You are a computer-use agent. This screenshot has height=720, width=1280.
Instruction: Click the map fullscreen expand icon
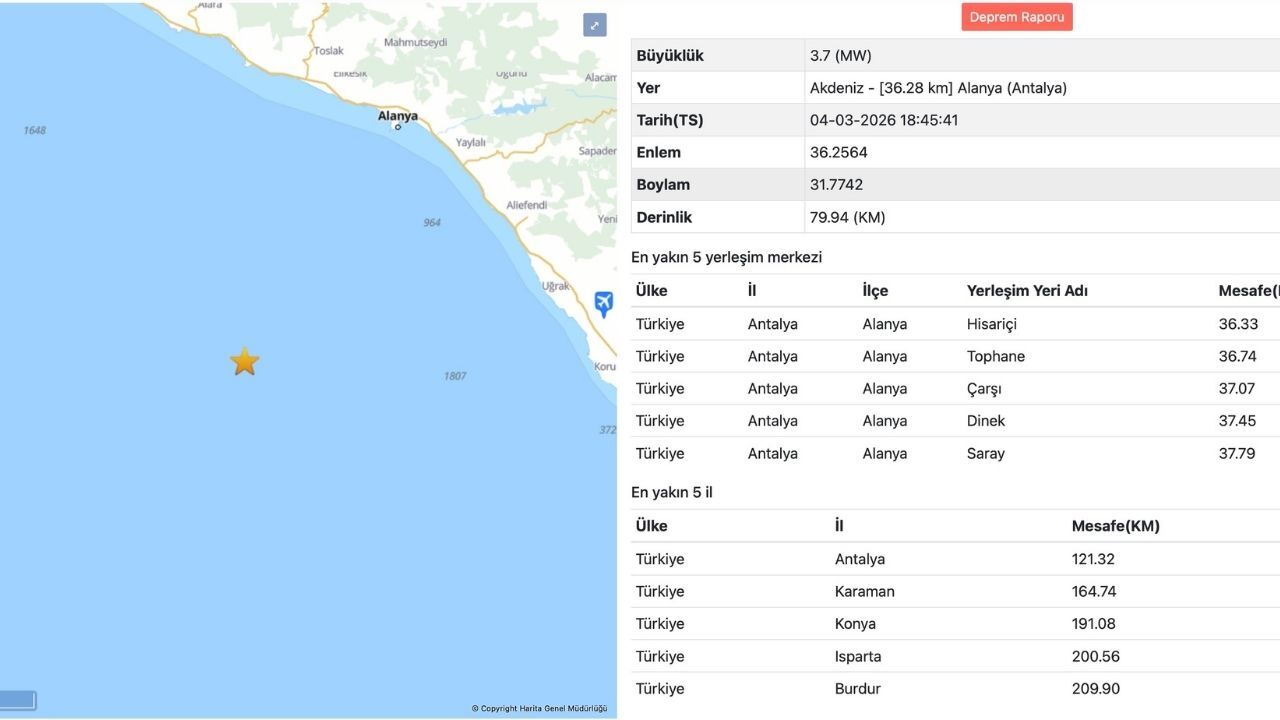click(595, 24)
